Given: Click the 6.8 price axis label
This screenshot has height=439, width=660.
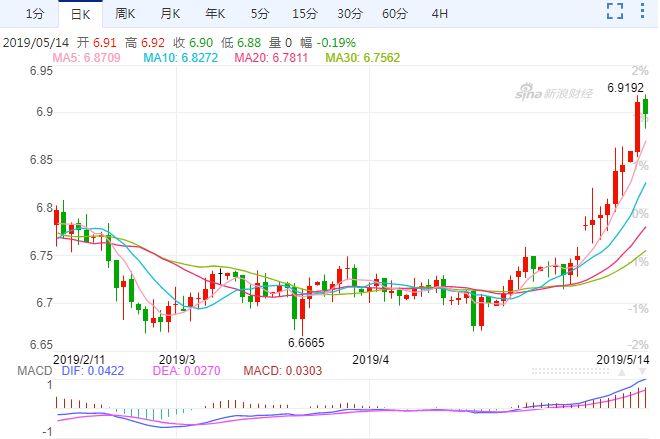Looking at the screenshot, I should click(45, 208).
